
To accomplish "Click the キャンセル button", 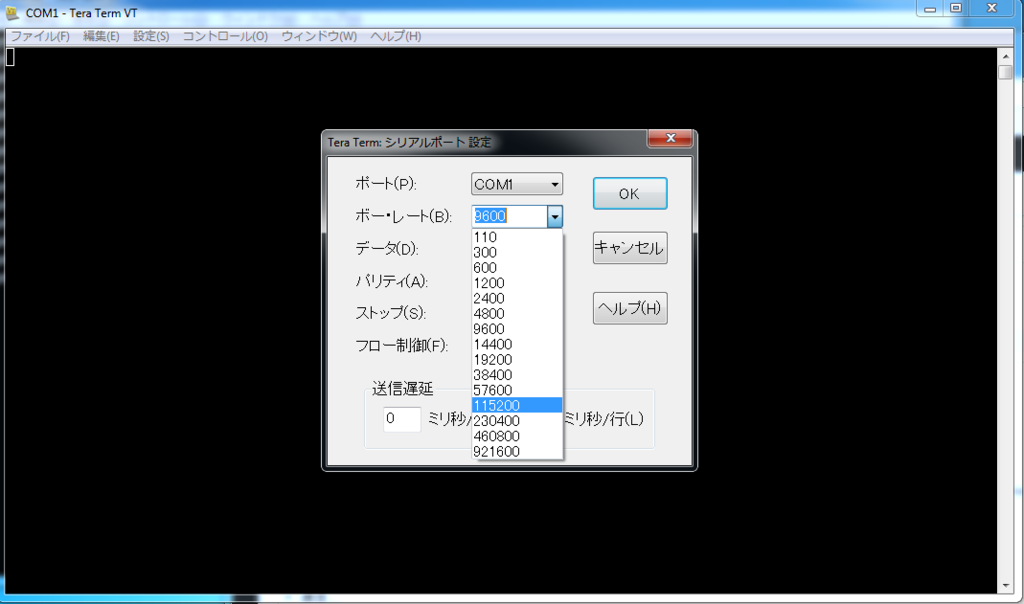I will pyautogui.click(x=630, y=247).
